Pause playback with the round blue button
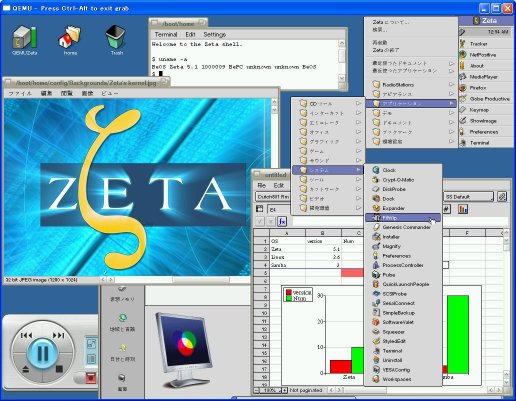The width and height of the screenshot is (516, 401). [x=43, y=353]
